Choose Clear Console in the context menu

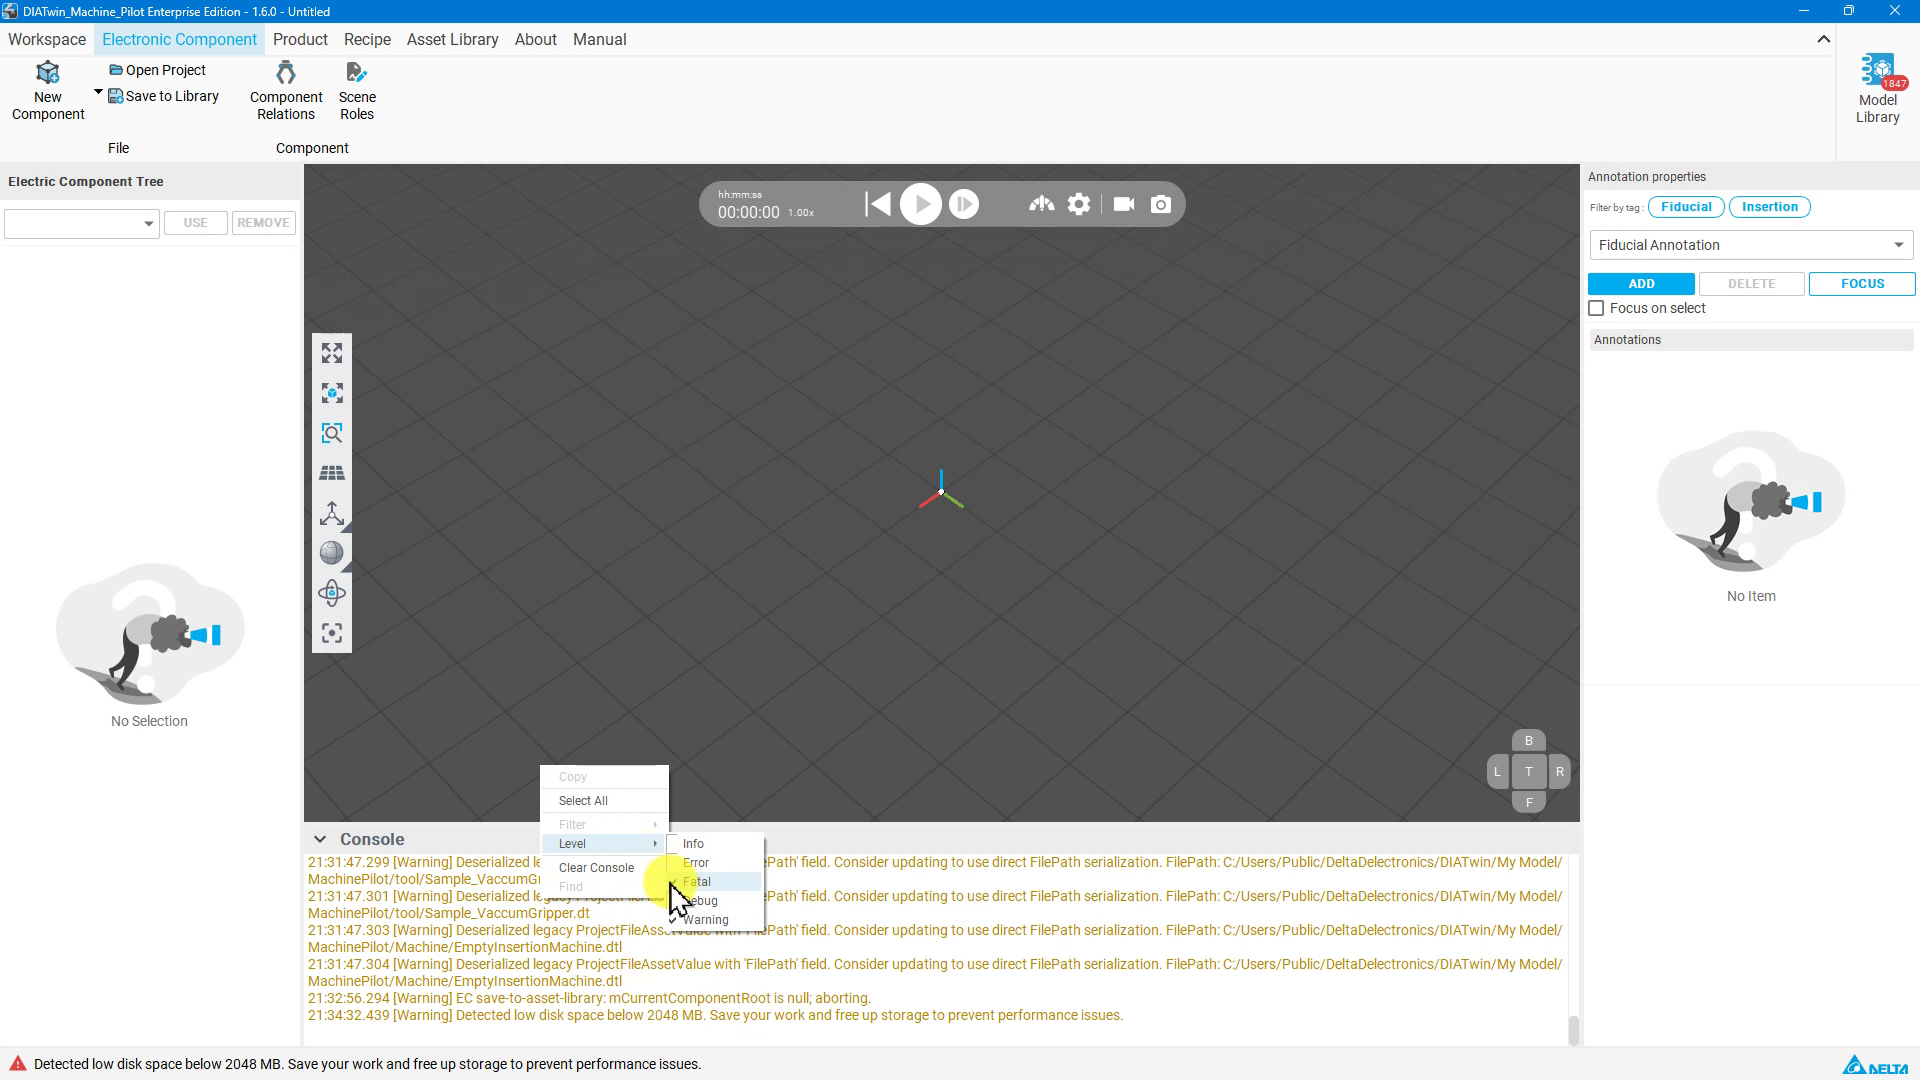[604, 867]
